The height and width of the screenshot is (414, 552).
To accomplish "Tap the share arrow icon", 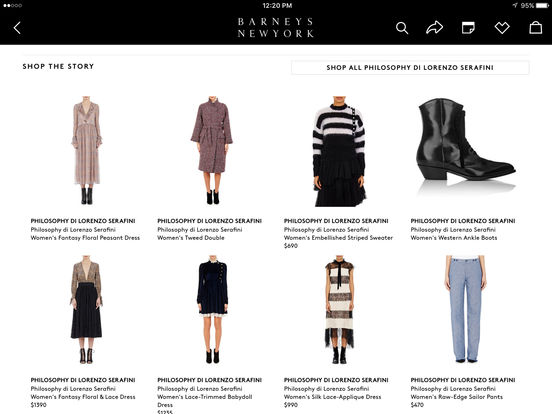I will [434, 27].
